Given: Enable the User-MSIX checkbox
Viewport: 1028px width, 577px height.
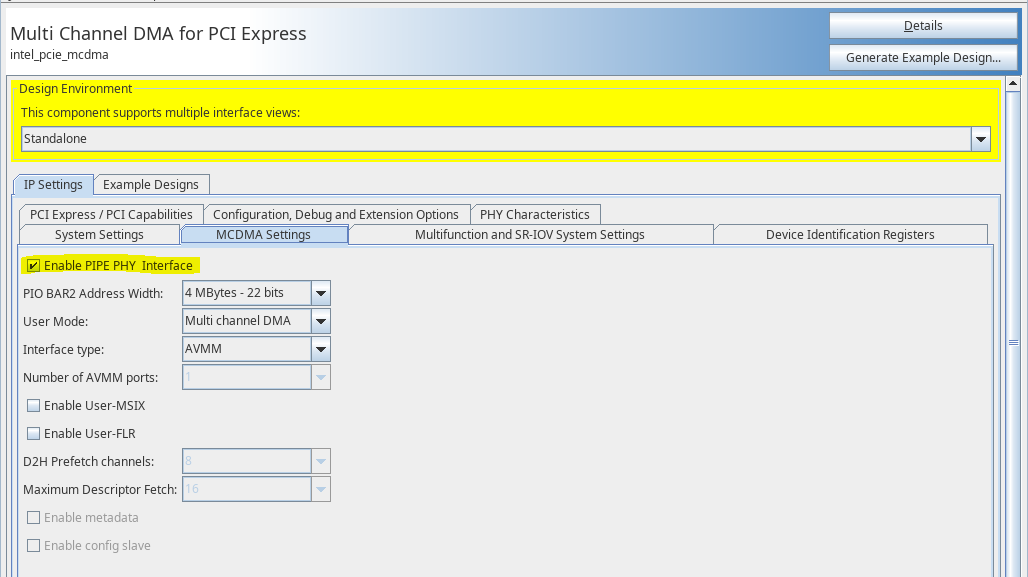Looking at the screenshot, I should pyautogui.click(x=33, y=406).
